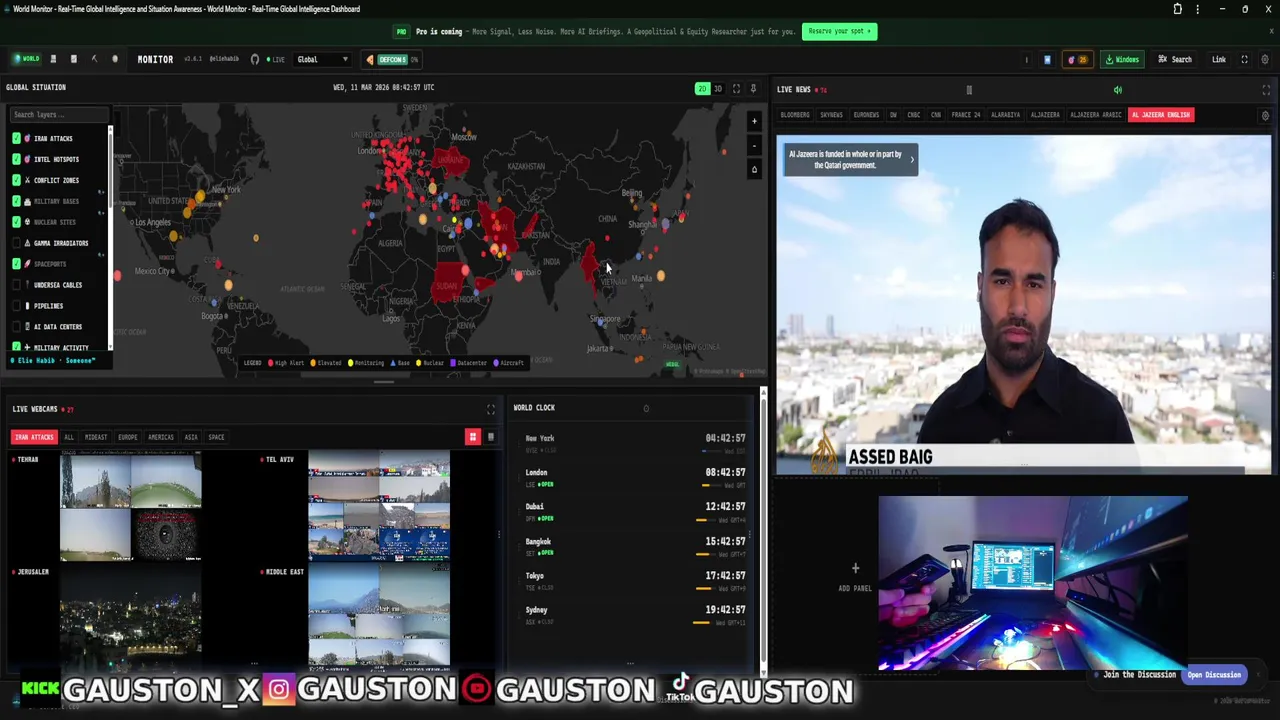Expand Live News panel to fullscreen
Image resolution: width=1280 pixels, height=720 pixels.
[x=1266, y=90]
